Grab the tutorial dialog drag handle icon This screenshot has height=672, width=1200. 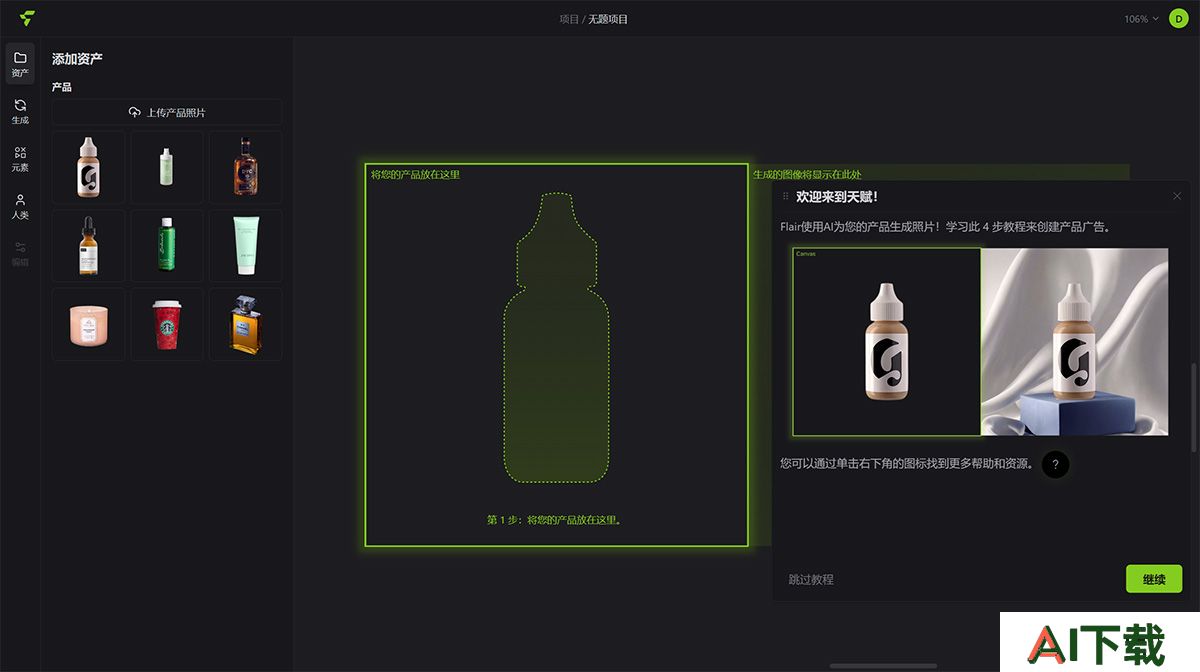pos(786,197)
